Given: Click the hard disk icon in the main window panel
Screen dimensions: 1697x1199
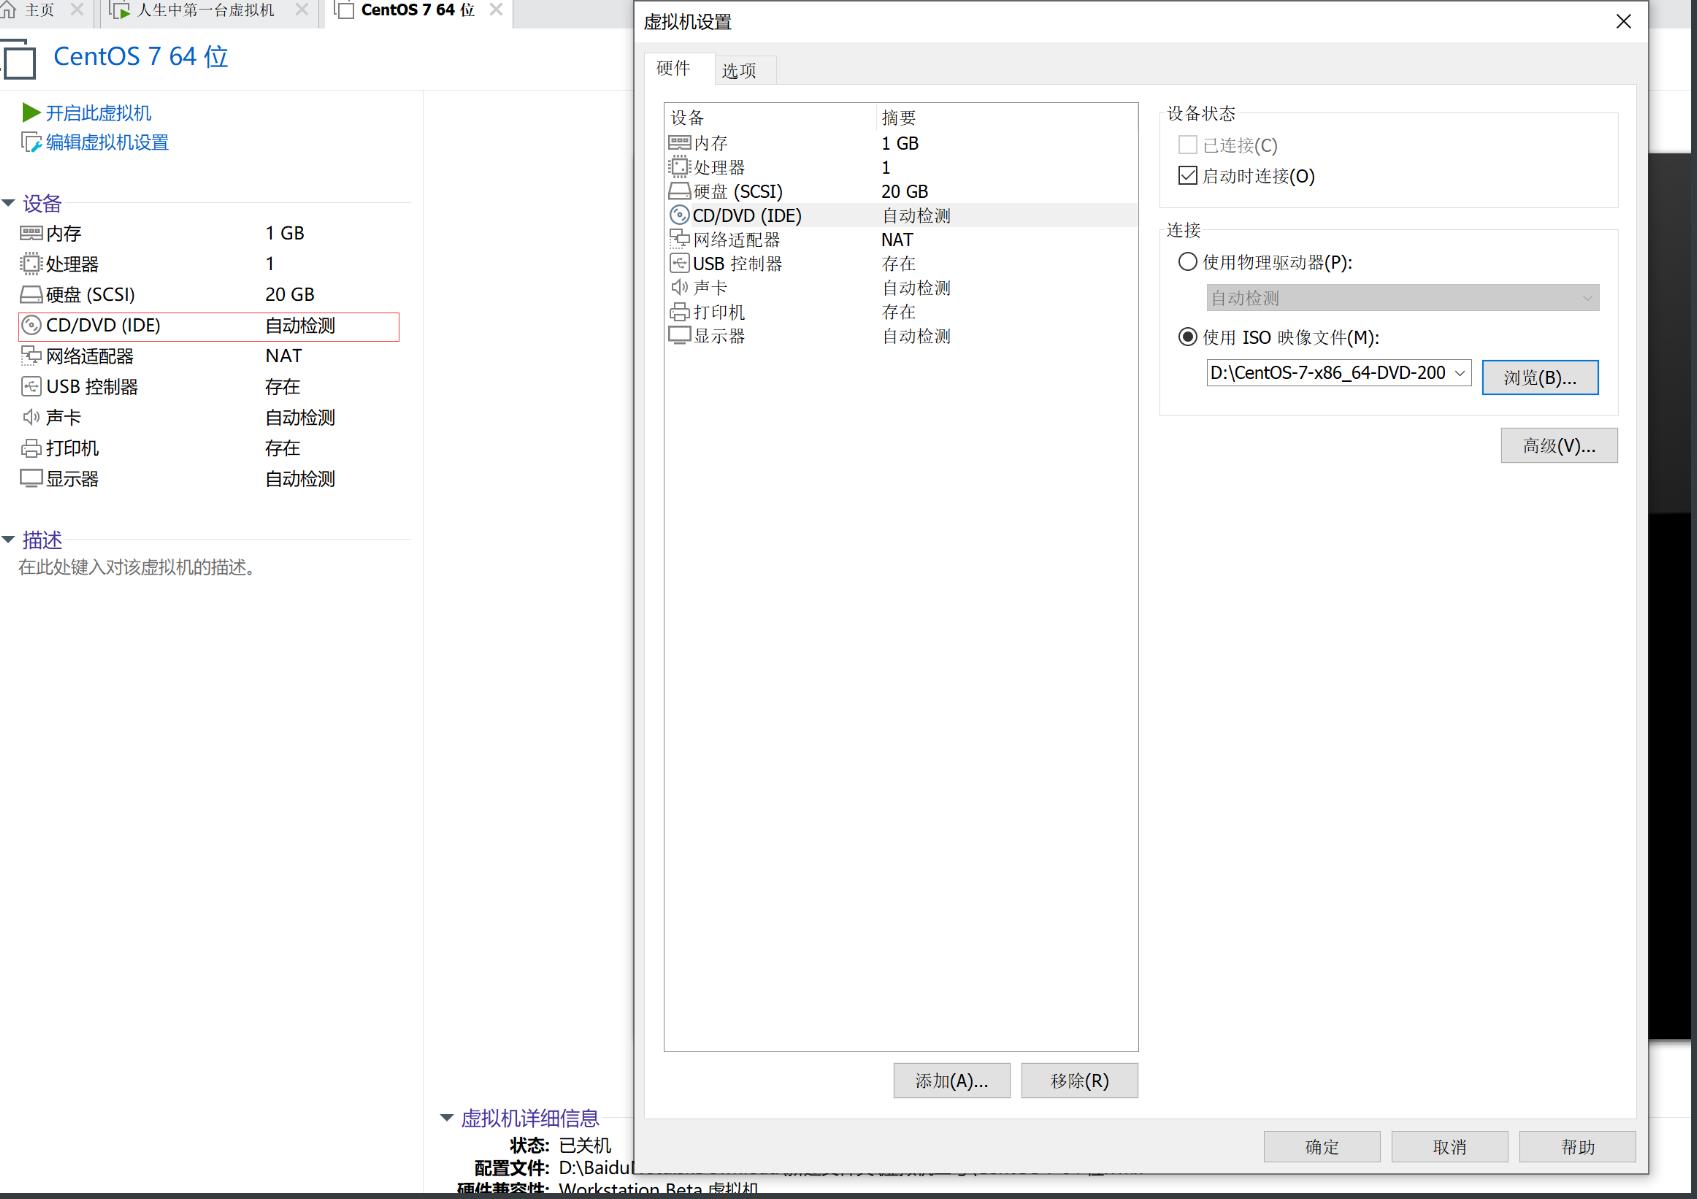Looking at the screenshot, I should click(31, 295).
